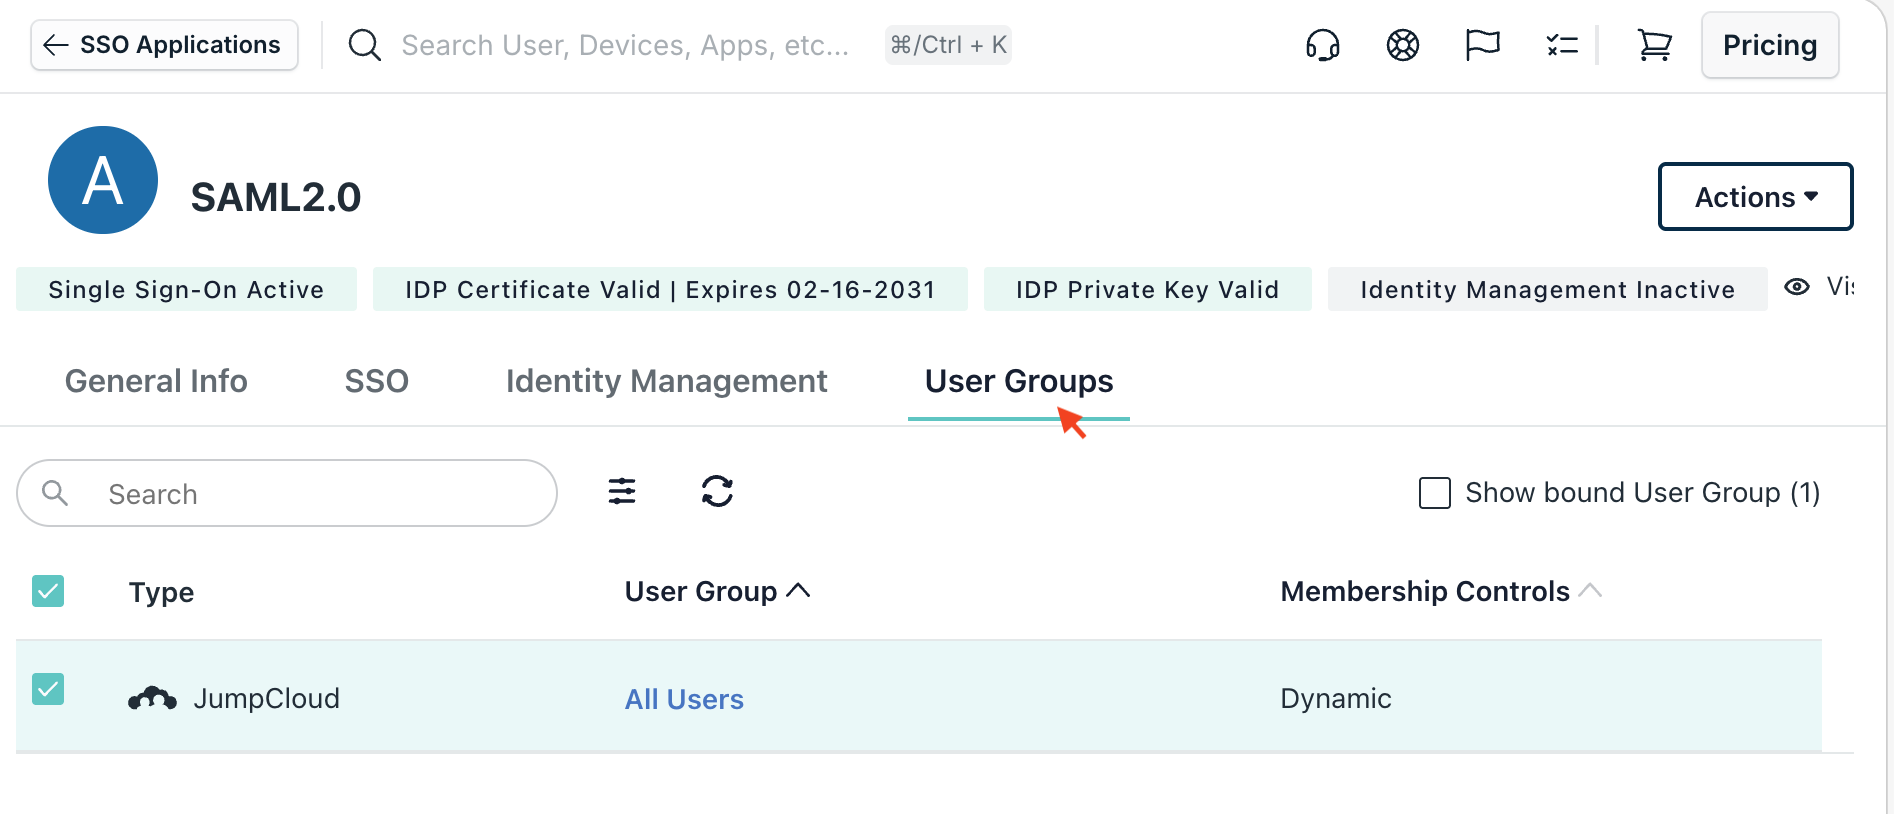The image size is (1894, 814).
Task: Go back to SSO Applications
Action: tap(165, 45)
